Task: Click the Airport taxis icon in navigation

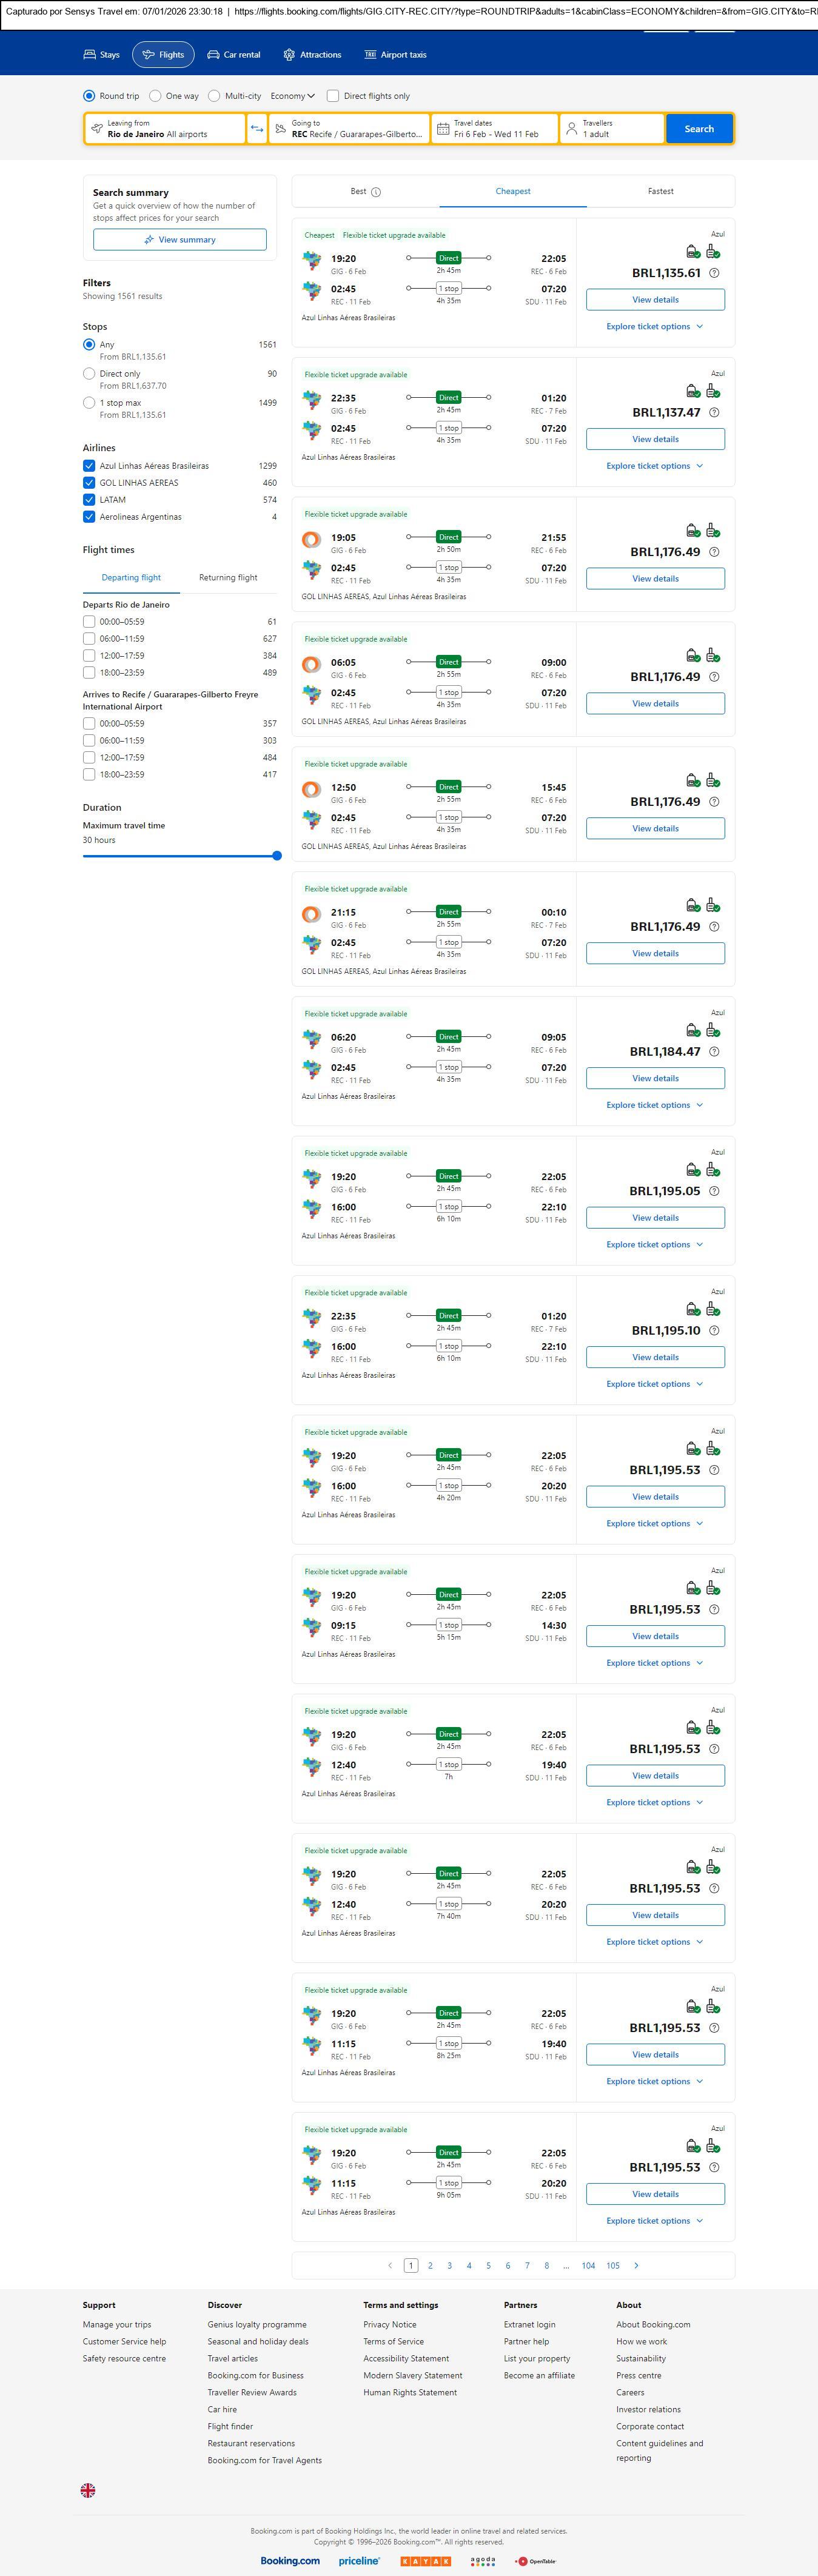Action: tap(370, 55)
